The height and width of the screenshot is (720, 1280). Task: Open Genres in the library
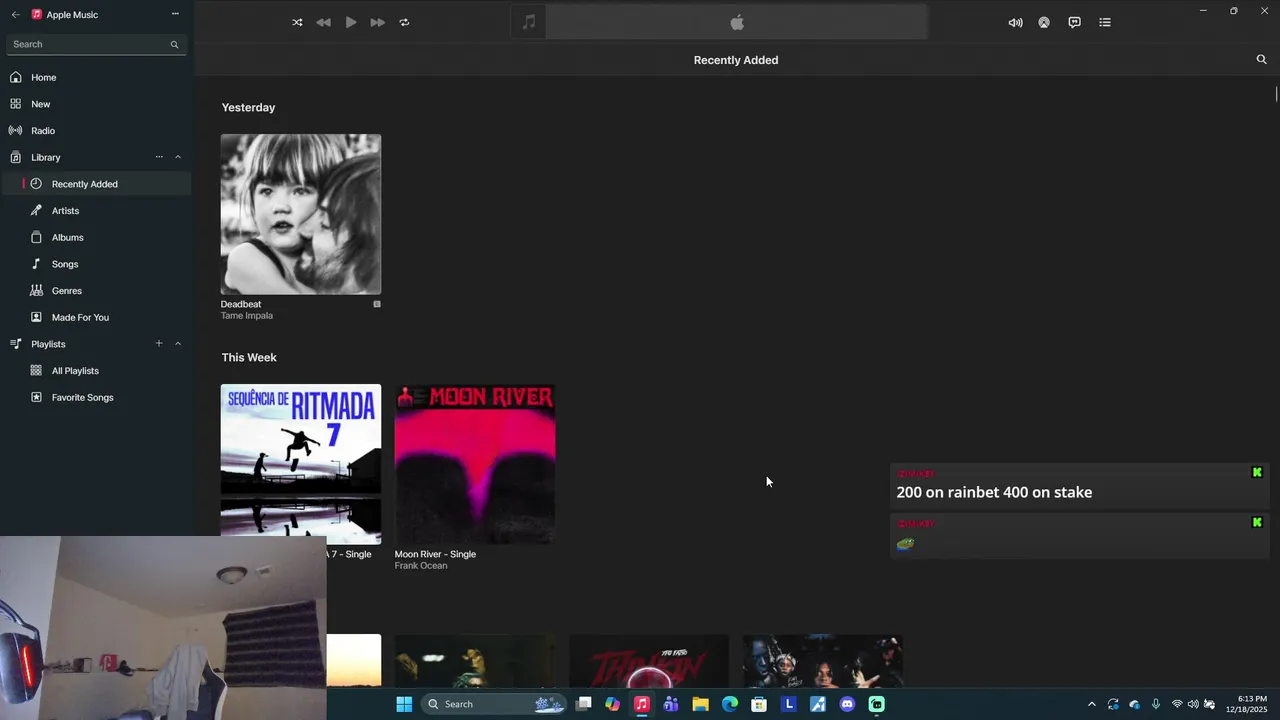(96, 291)
